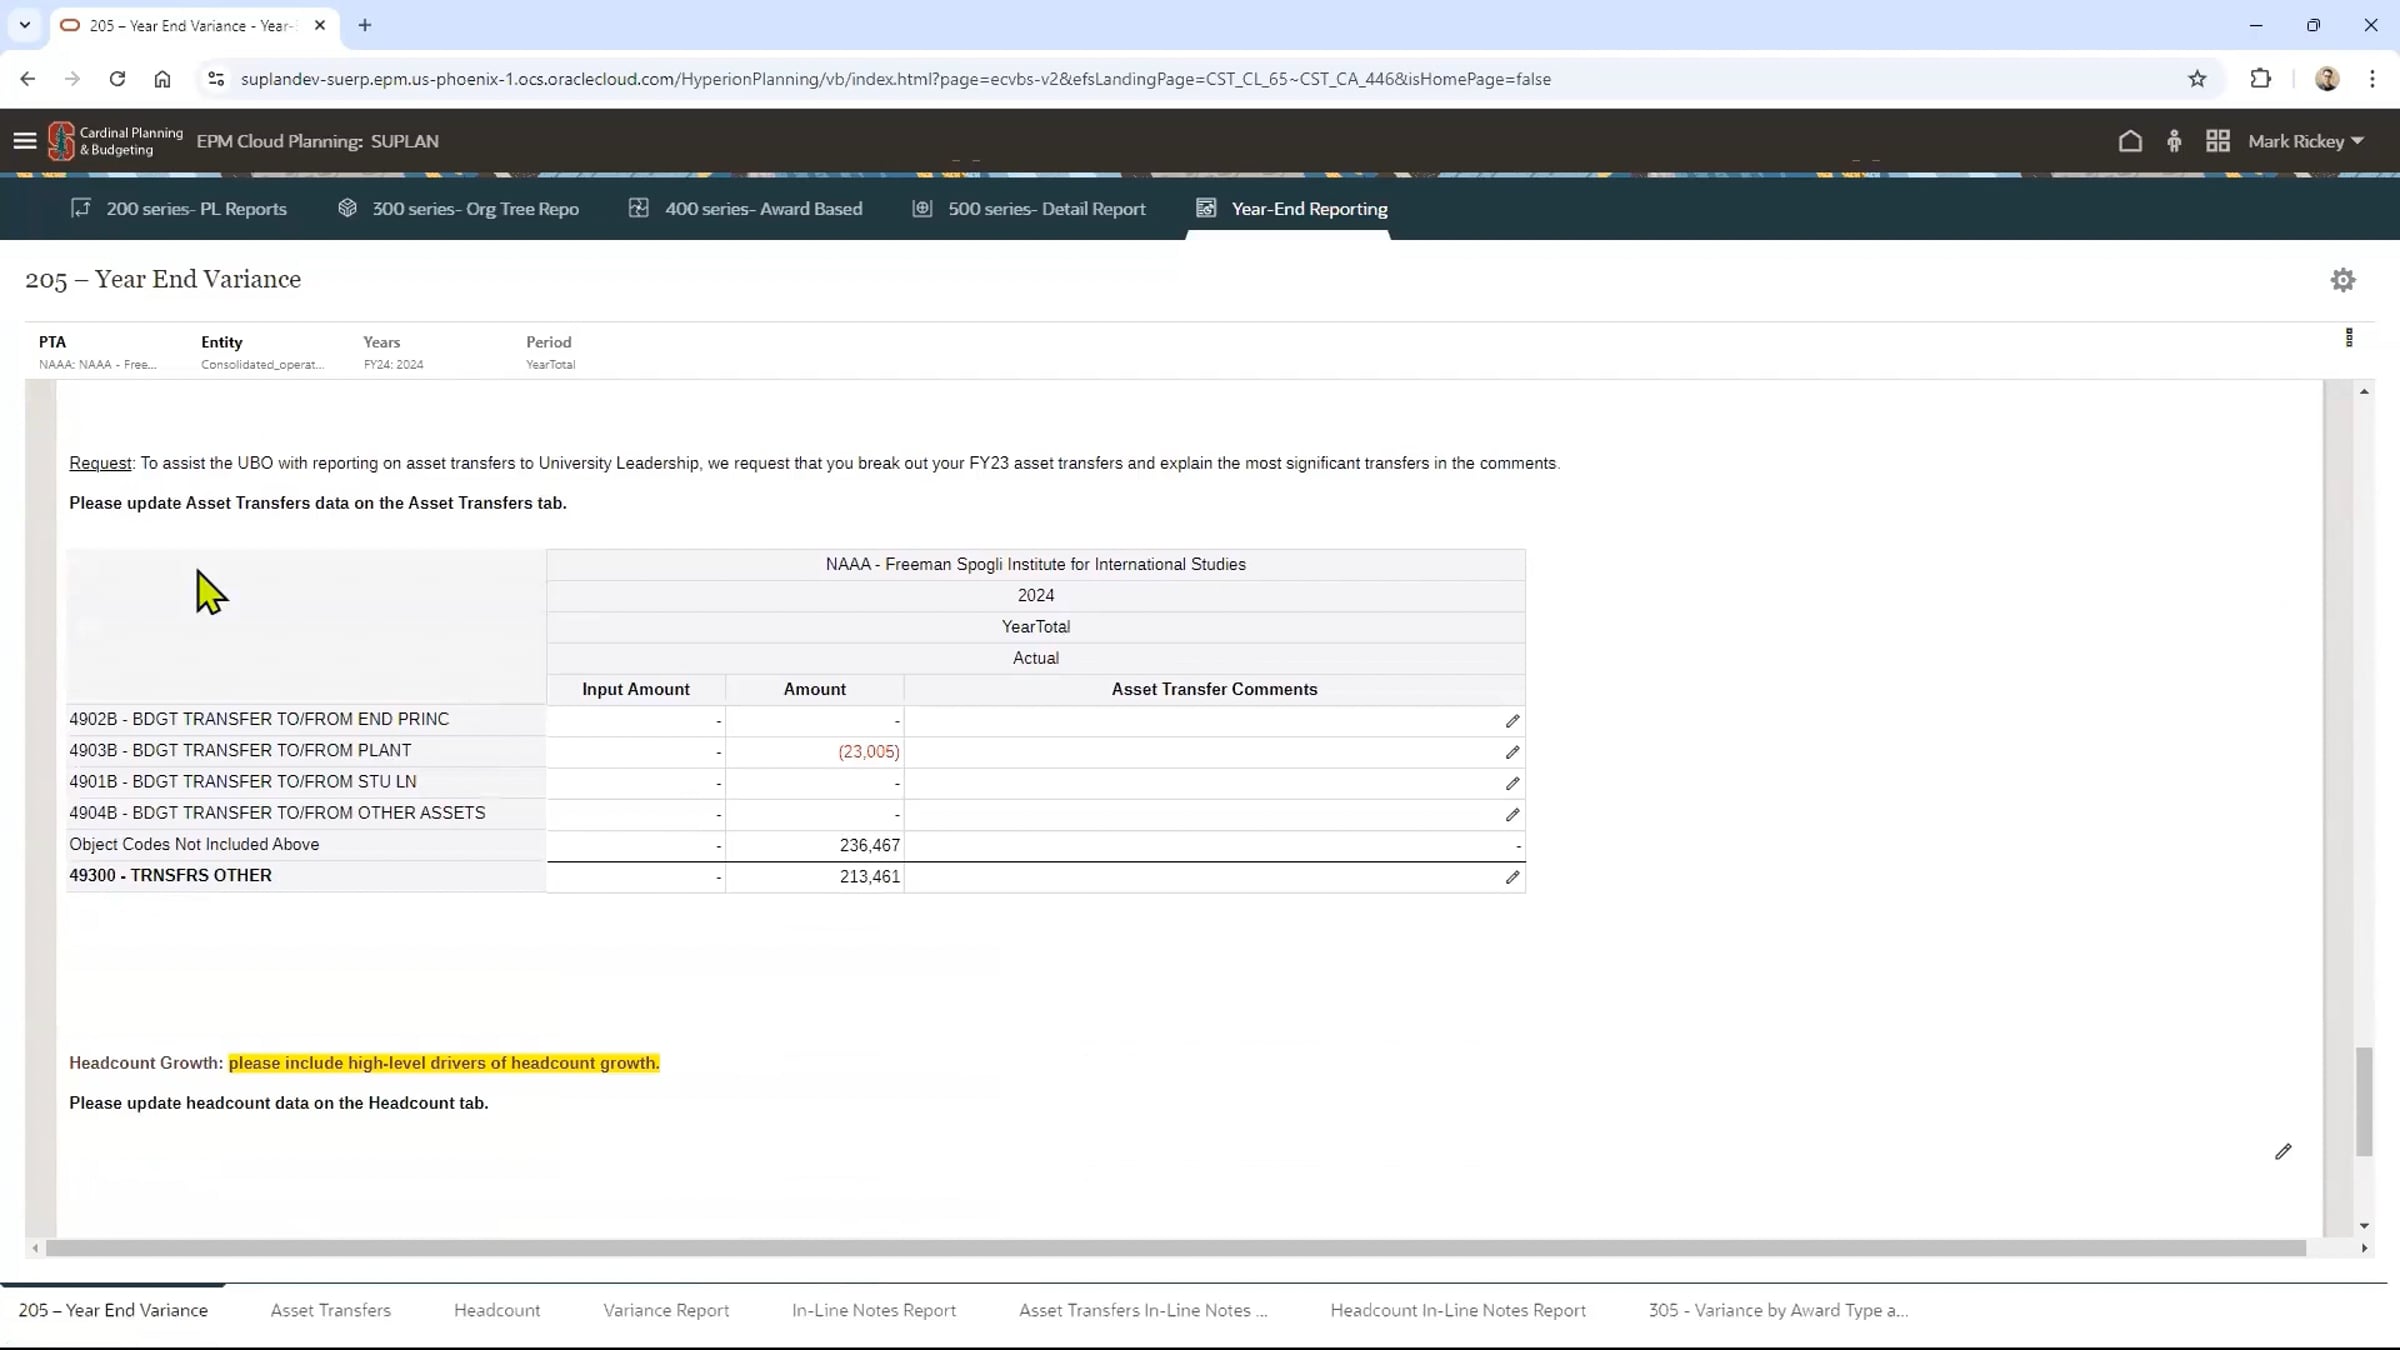Screen dimensions: 2400x1350
Task: Edit comment for 4902B END PRINC row
Action: pyautogui.click(x=1512, y=721)
